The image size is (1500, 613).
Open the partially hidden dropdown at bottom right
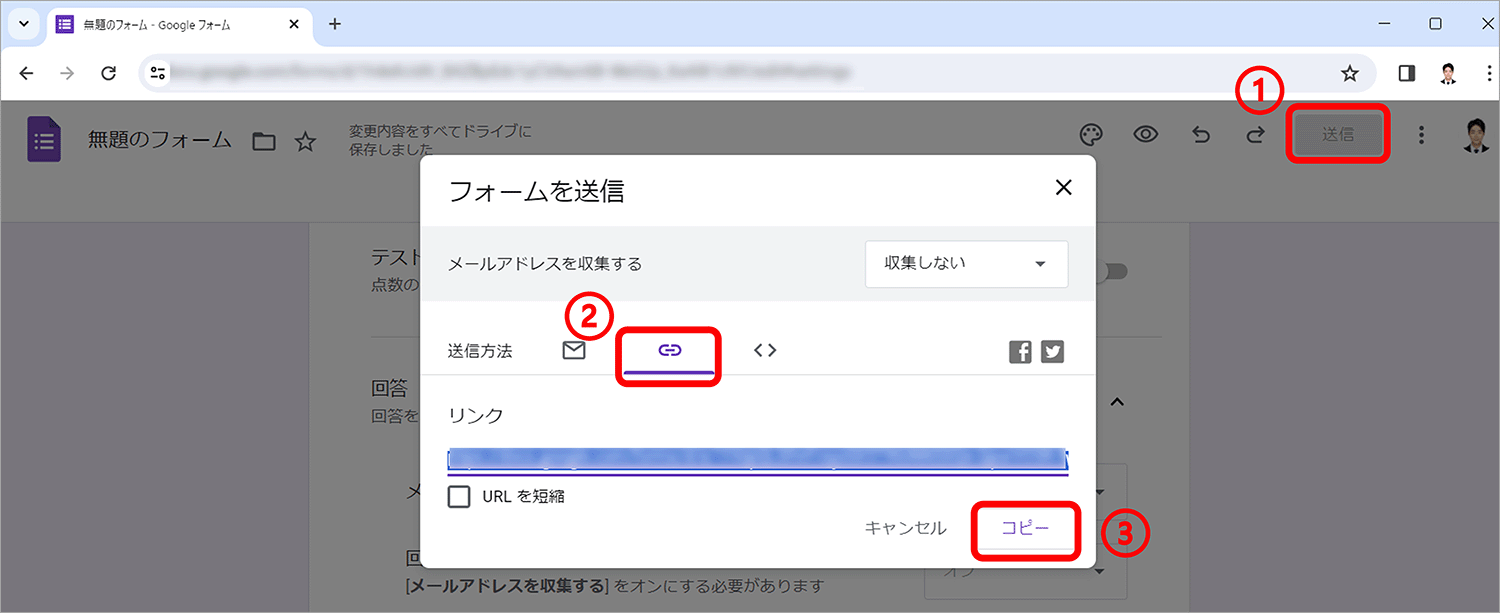[x=1026, y=572]
